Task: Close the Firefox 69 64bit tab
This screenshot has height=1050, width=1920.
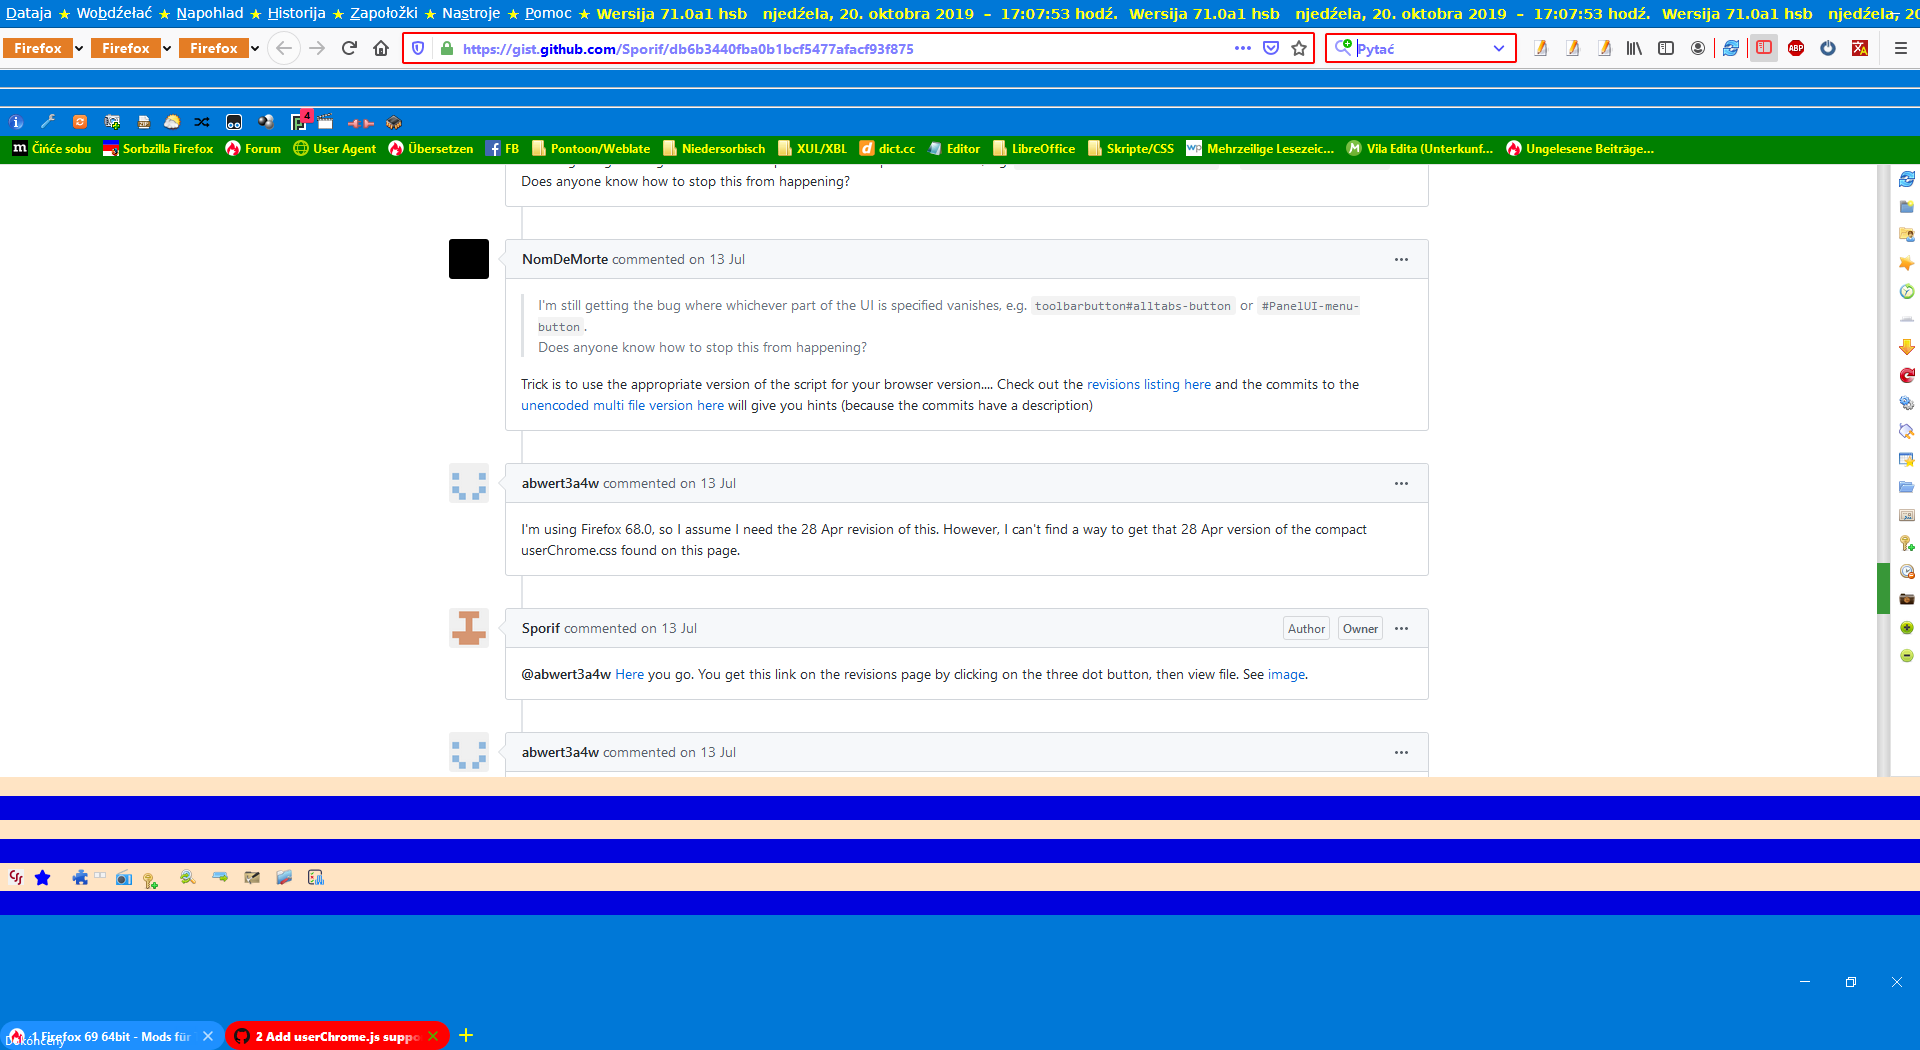Action: 208,1036
